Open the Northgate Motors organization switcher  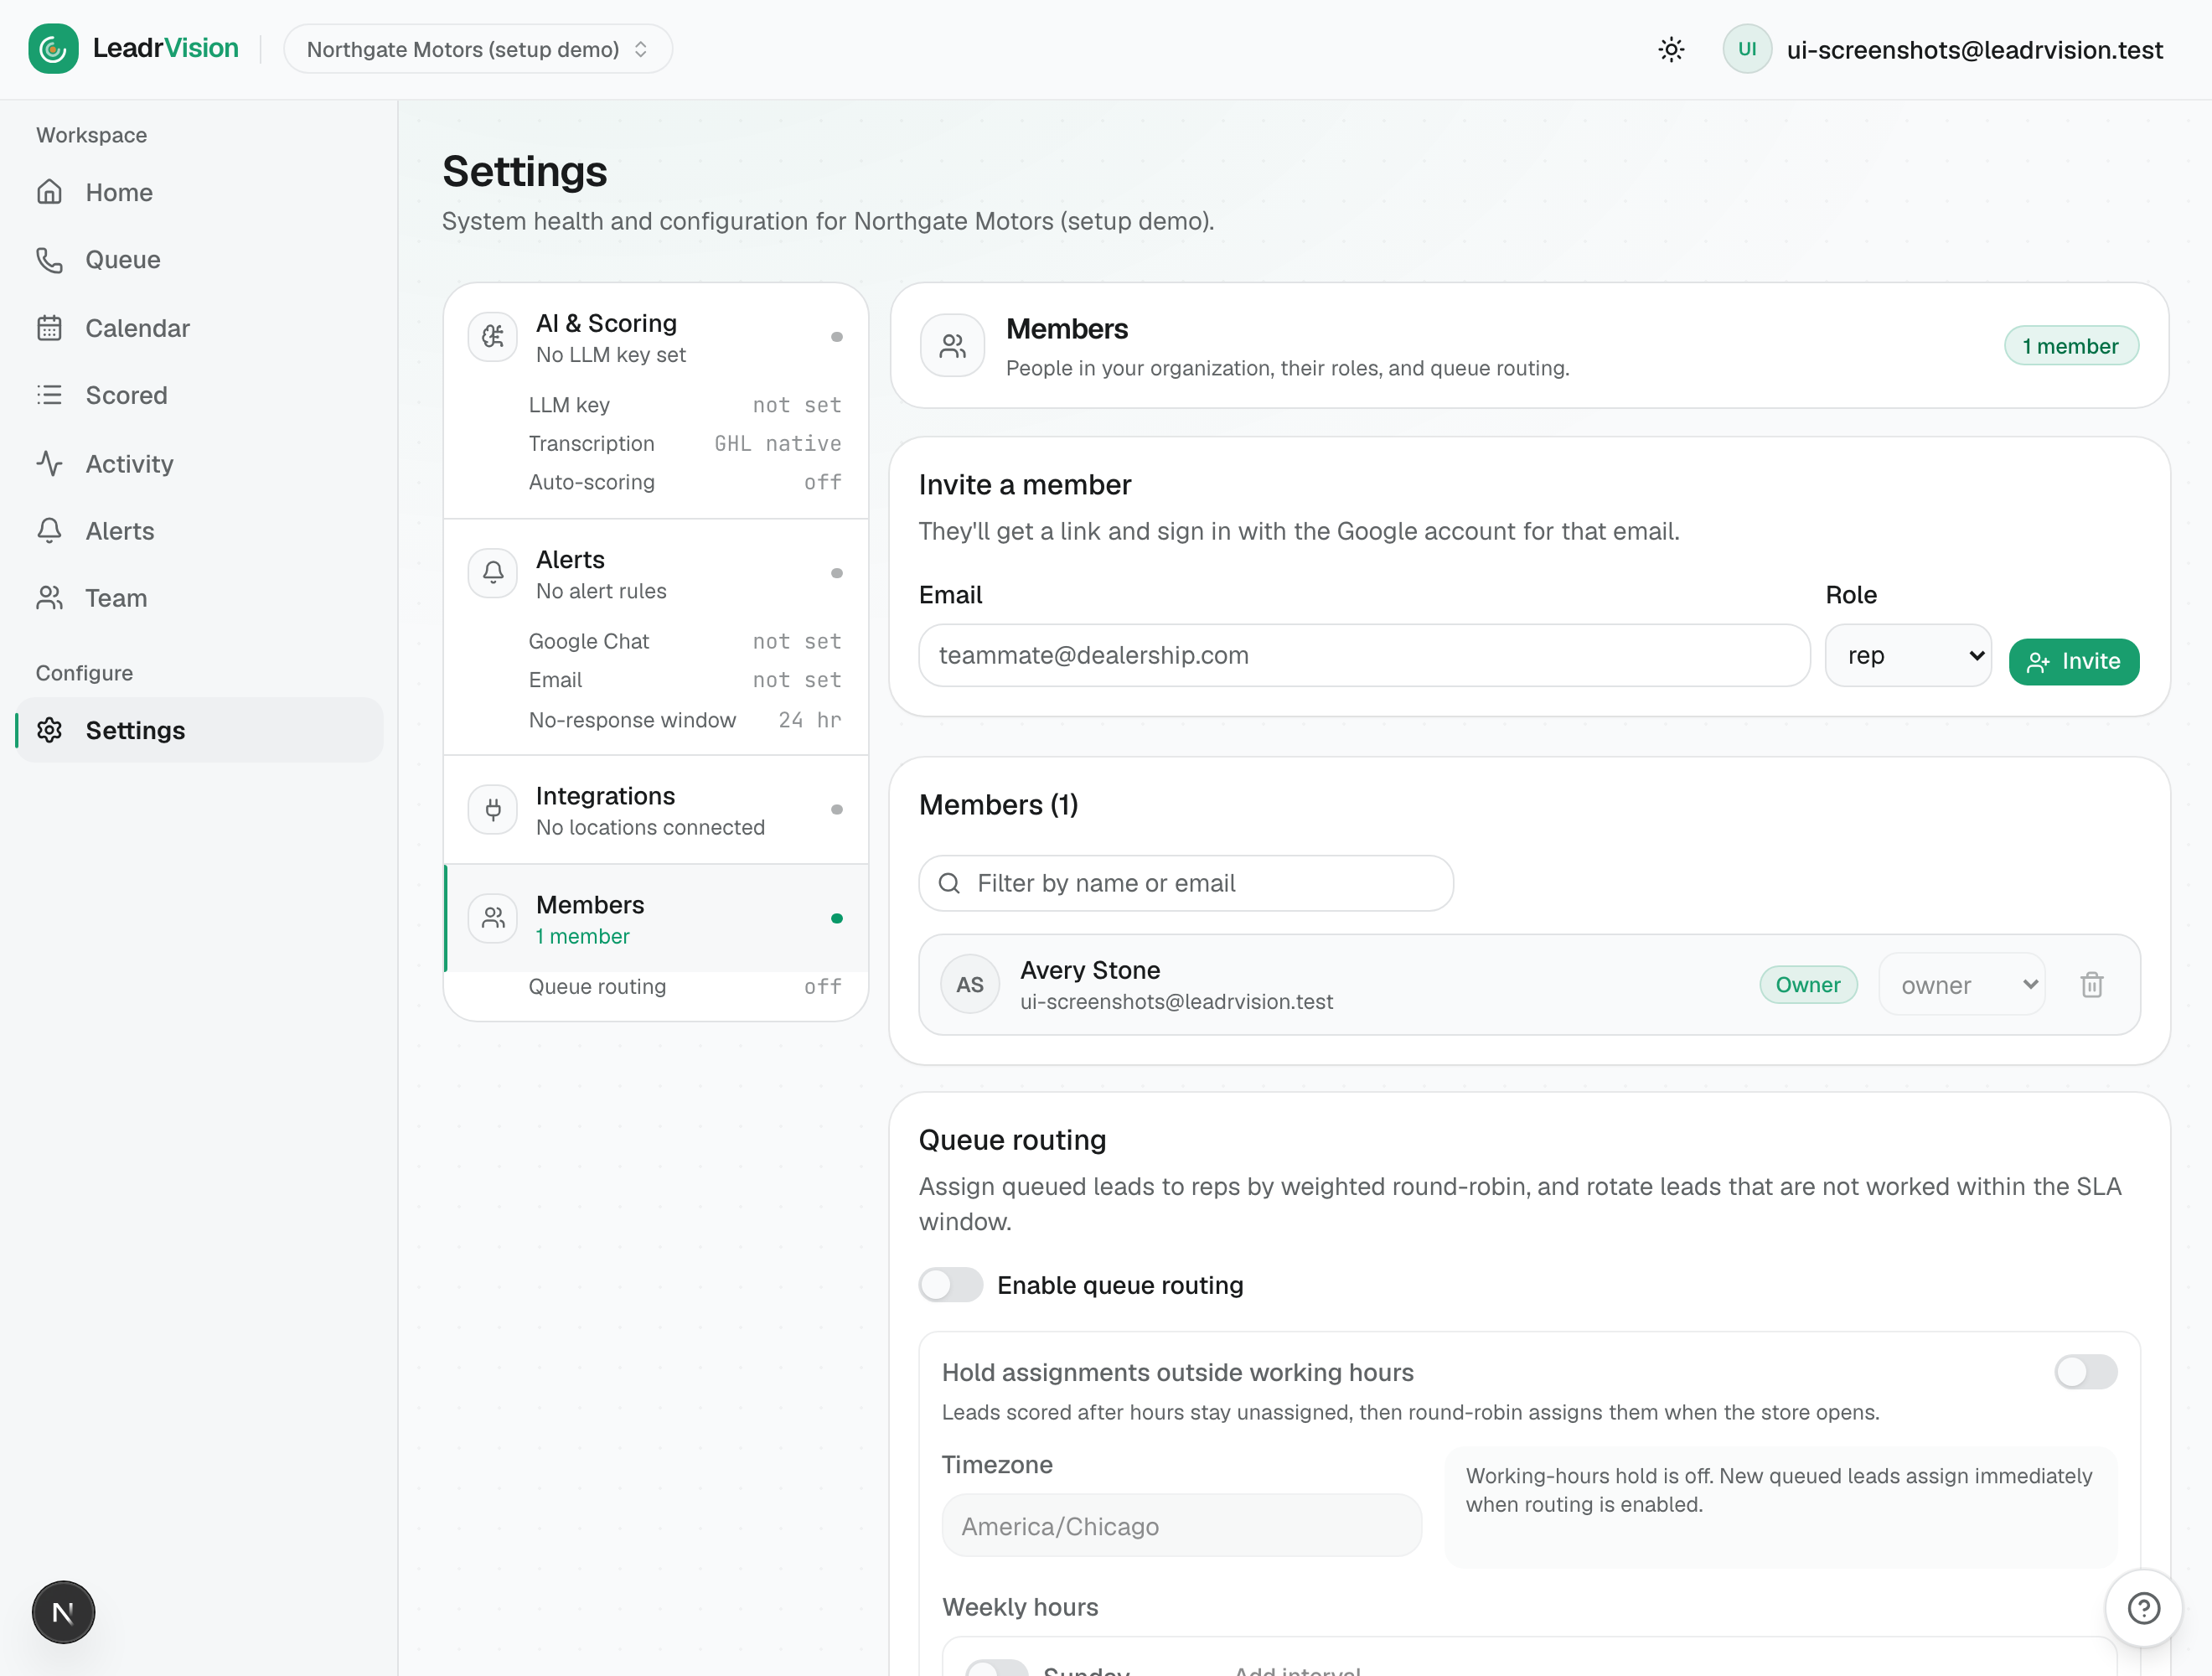click(x=478, y=49)
